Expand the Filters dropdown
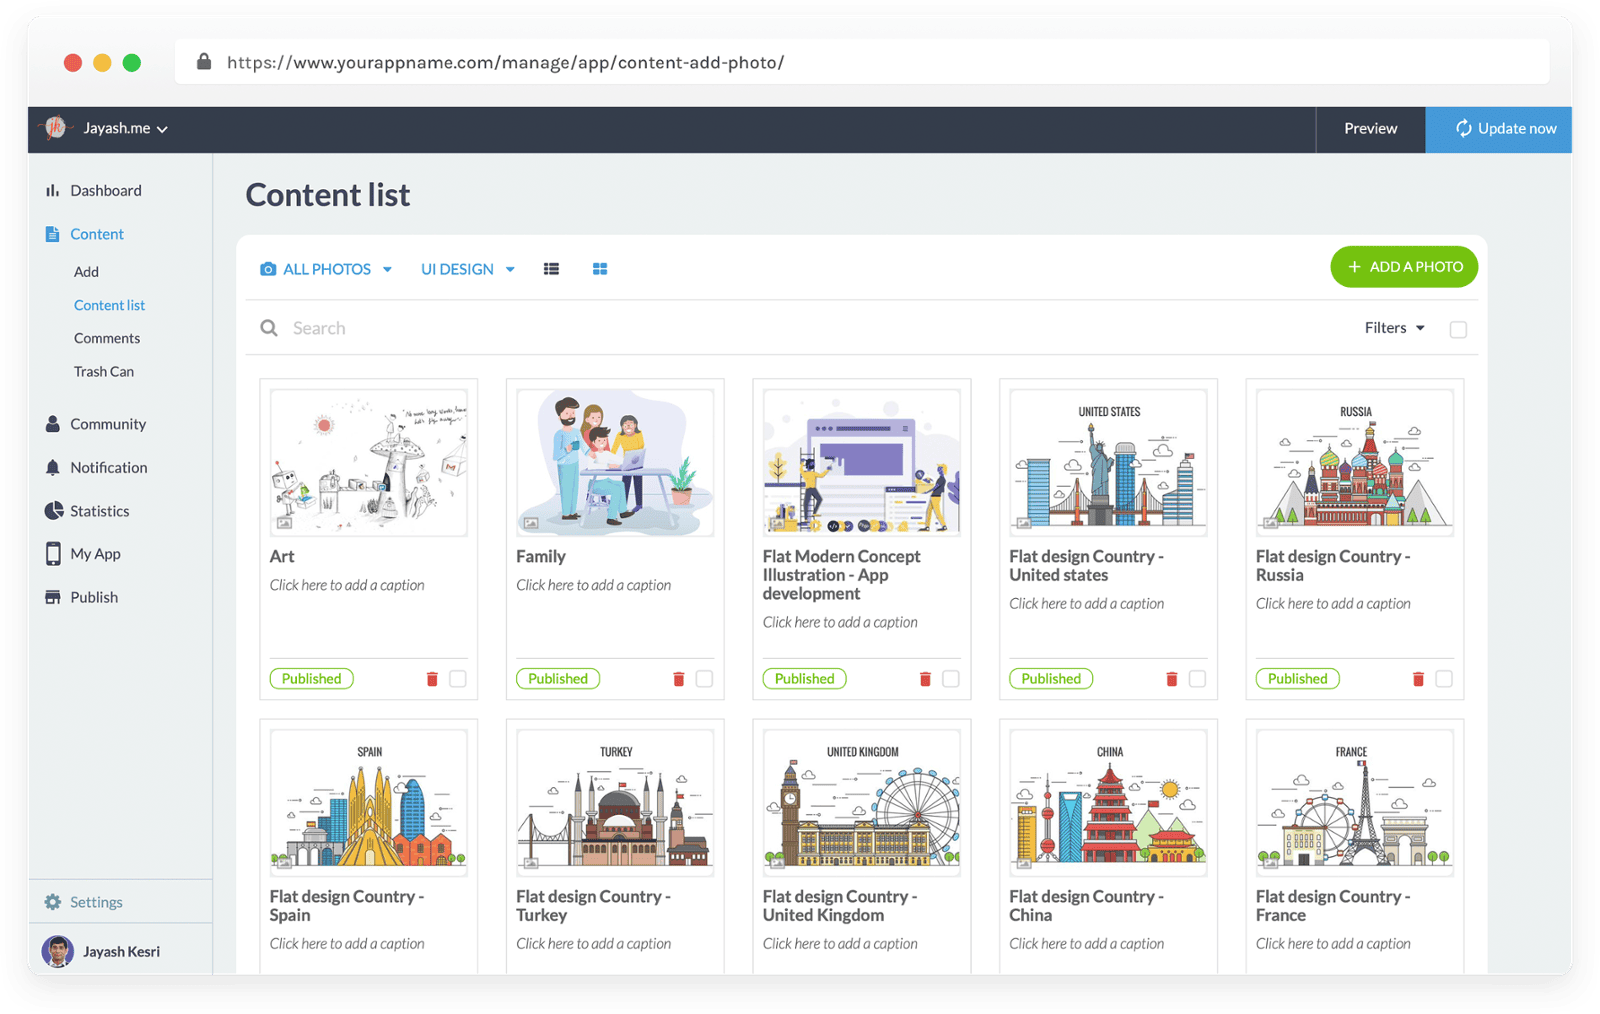 [1394, 328]
